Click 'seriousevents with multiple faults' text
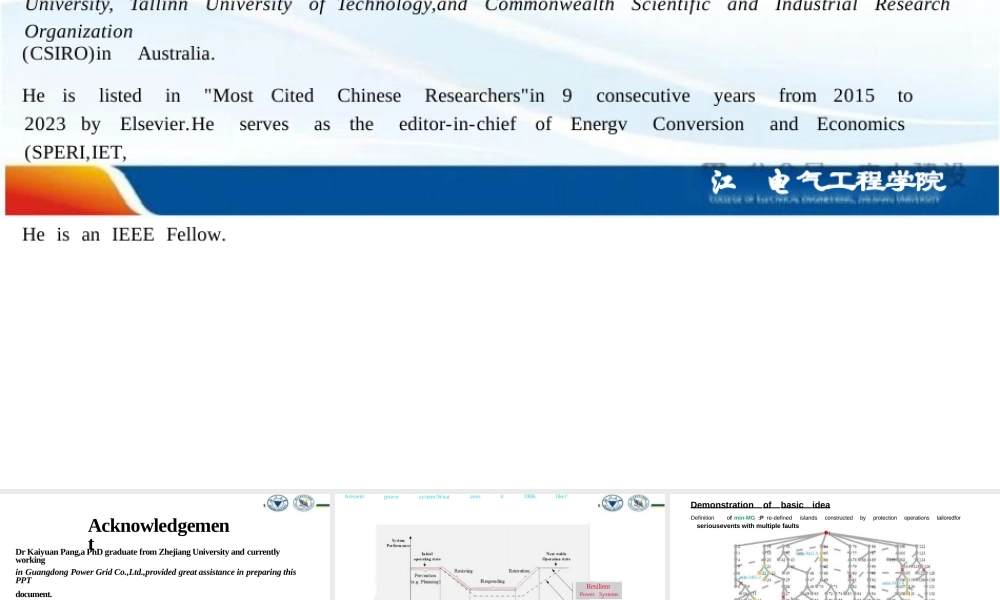The width and height of the screenshot is (1000, 600). tap(747, 526)
